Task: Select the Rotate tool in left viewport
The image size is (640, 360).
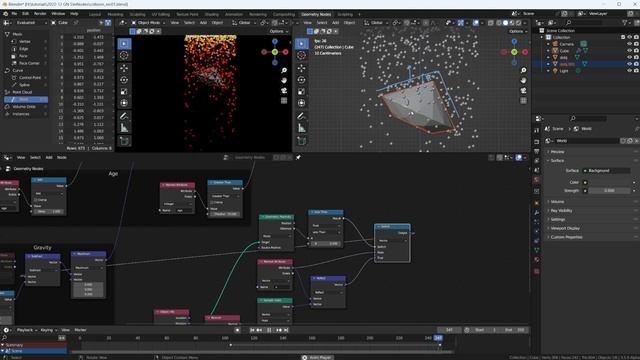Action: point(124,80)
